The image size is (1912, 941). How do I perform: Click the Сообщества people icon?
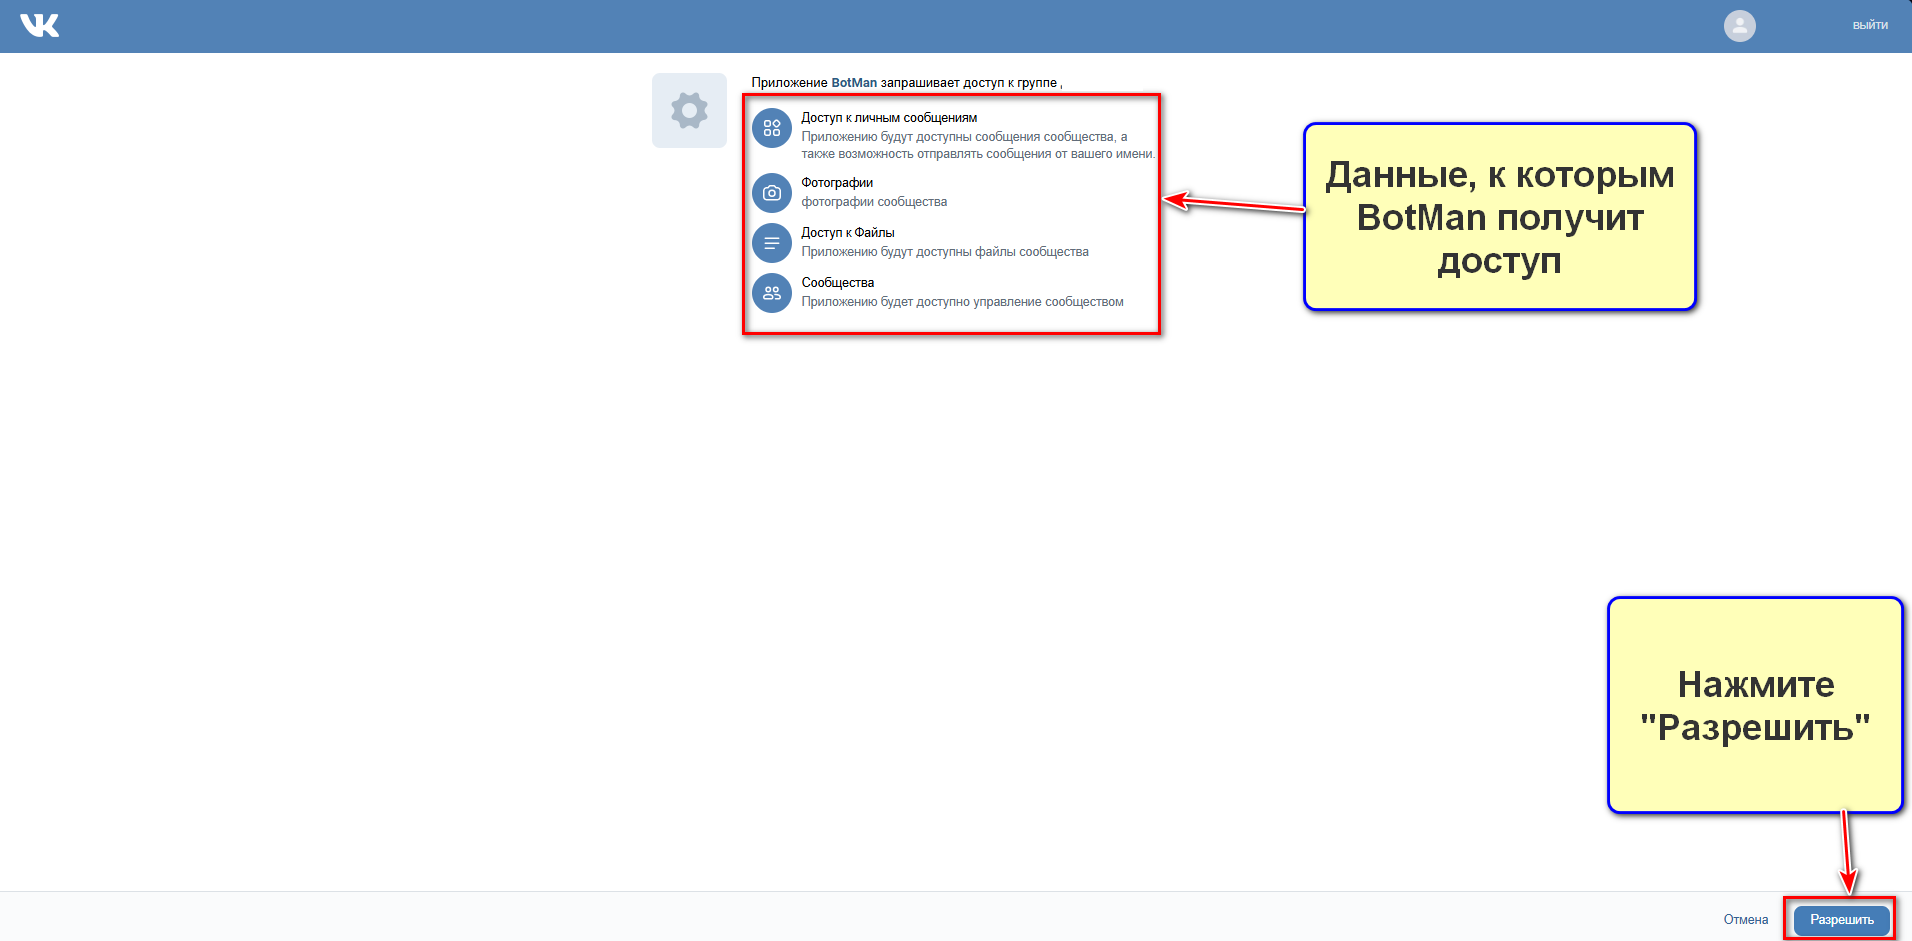pyautogui.click(x=772, y=293)
